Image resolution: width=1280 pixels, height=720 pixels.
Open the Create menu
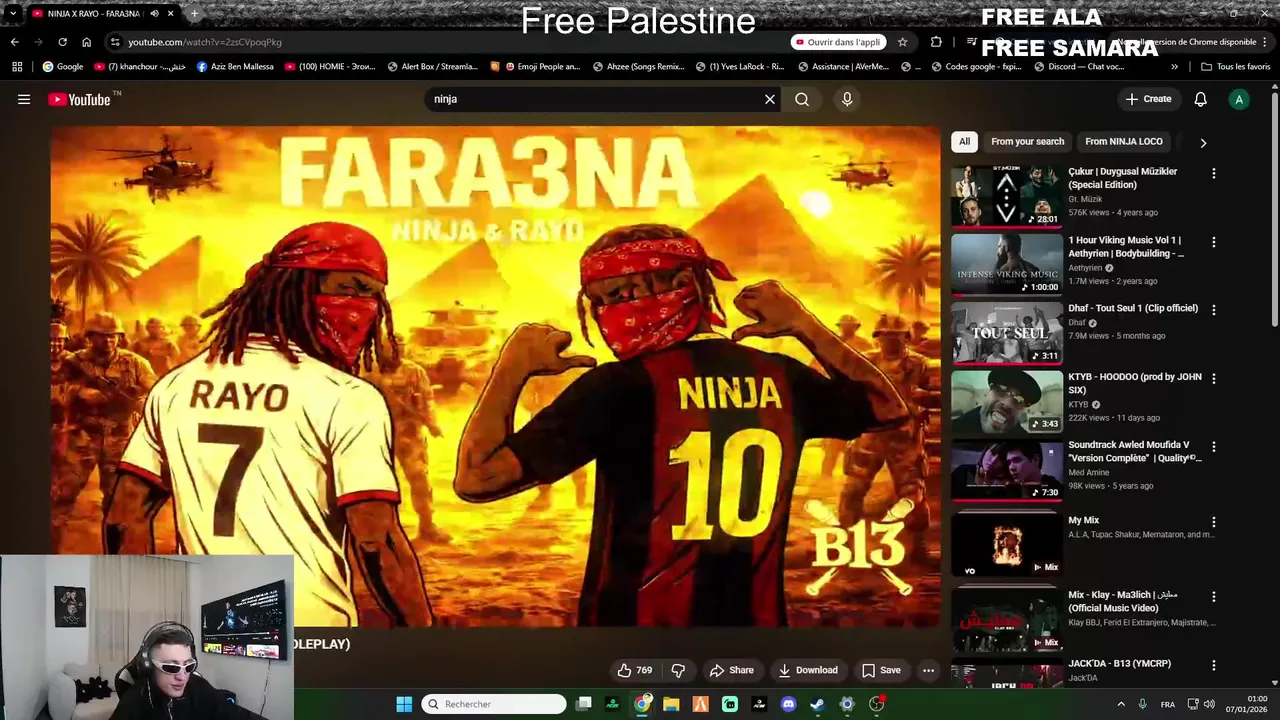(x=1148, y=99)
